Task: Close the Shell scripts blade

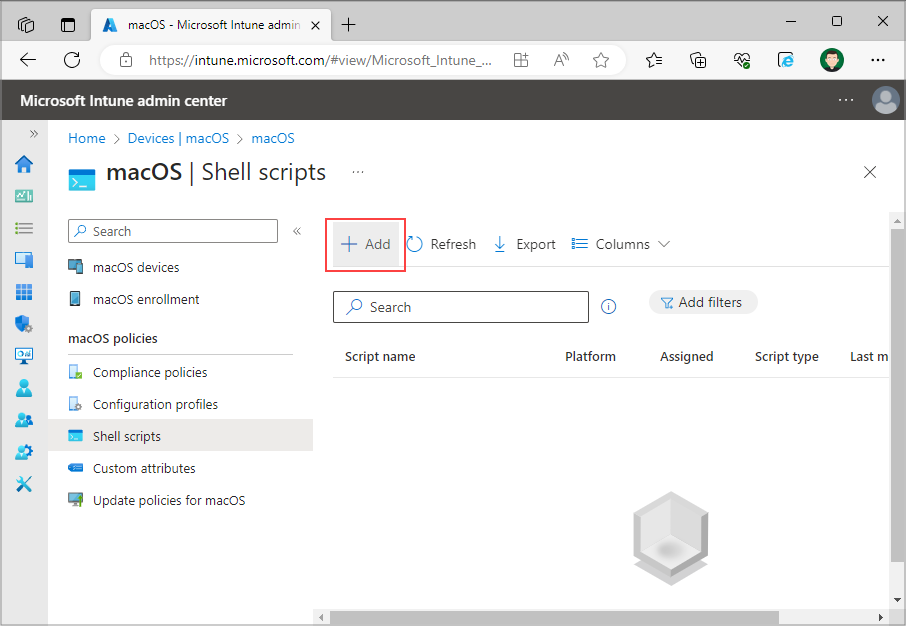Action: tap(870, 172)
